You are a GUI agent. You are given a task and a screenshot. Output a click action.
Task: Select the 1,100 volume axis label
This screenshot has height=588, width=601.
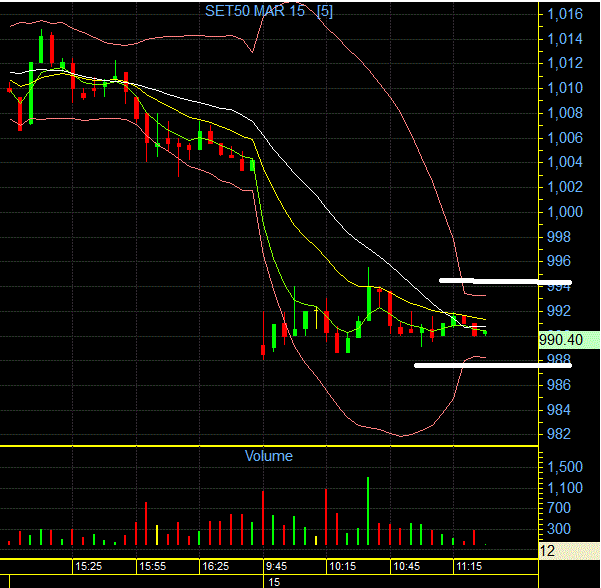coord(565,488)
